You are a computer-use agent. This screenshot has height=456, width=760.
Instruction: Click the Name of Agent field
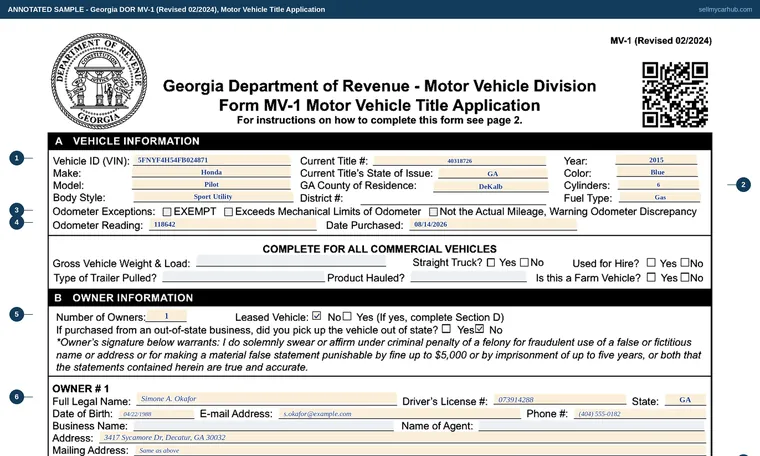tap(591, 426)
